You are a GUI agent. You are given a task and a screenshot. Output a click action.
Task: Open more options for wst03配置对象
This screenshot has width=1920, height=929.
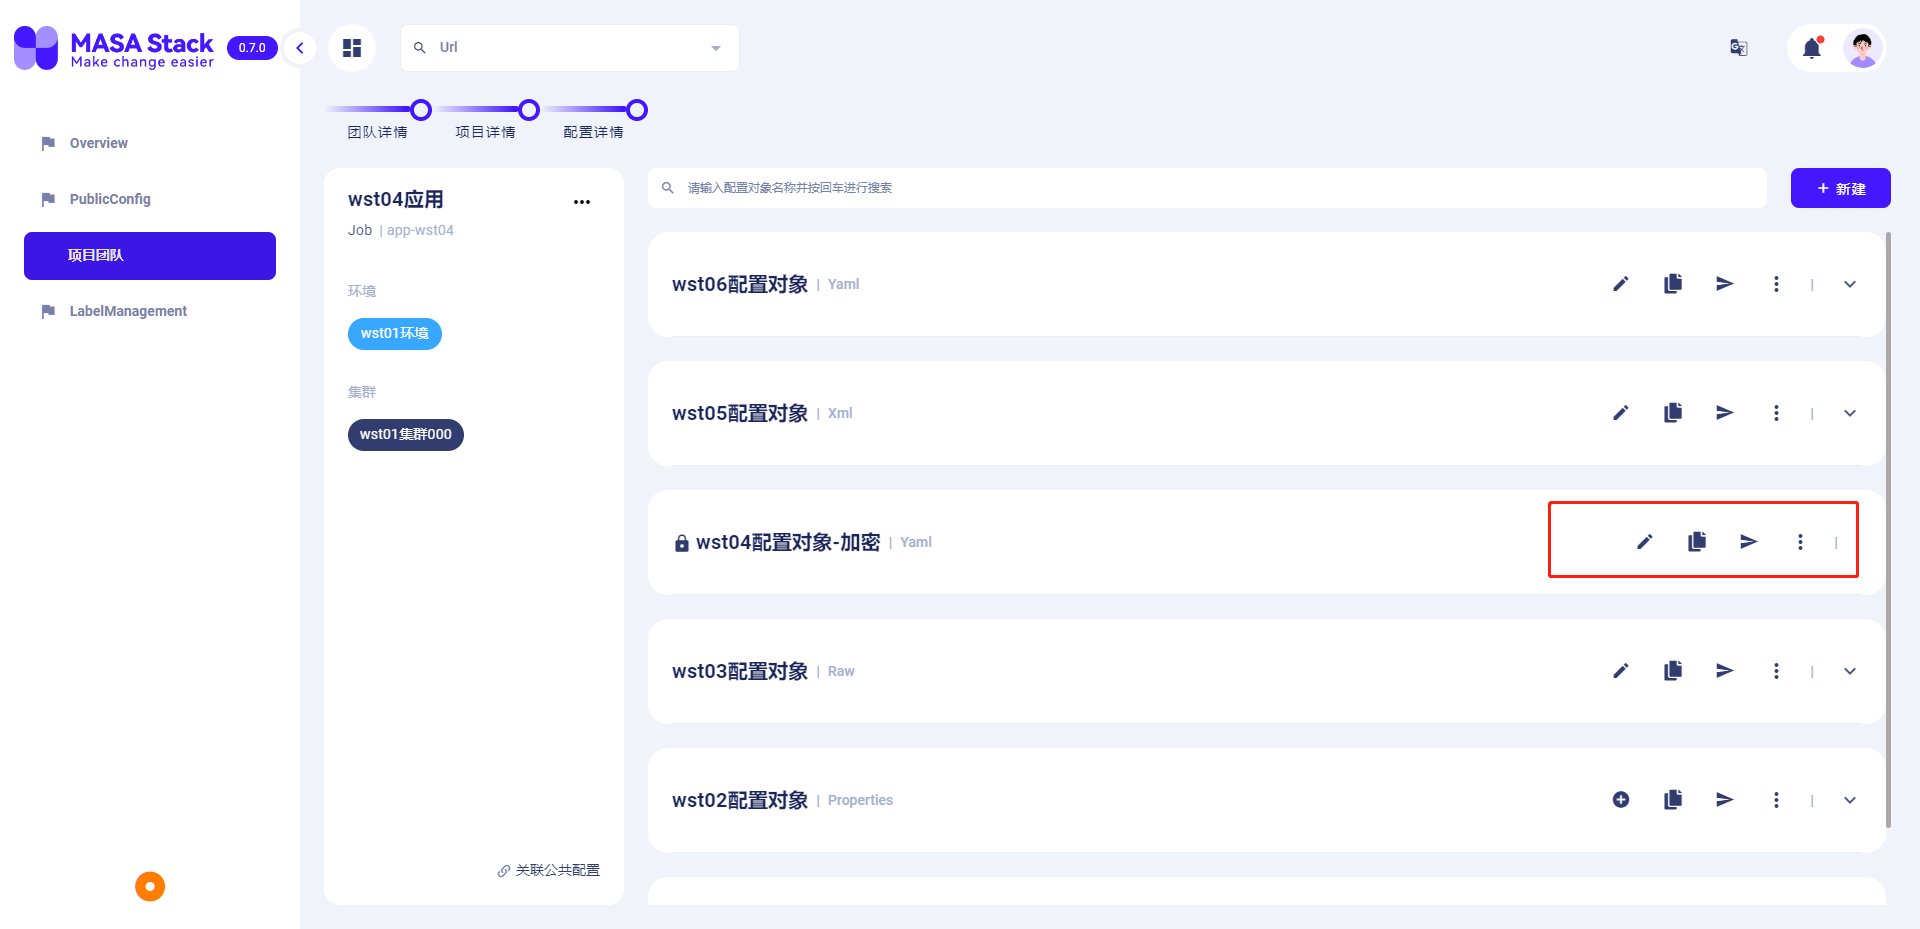point(1776,671)
